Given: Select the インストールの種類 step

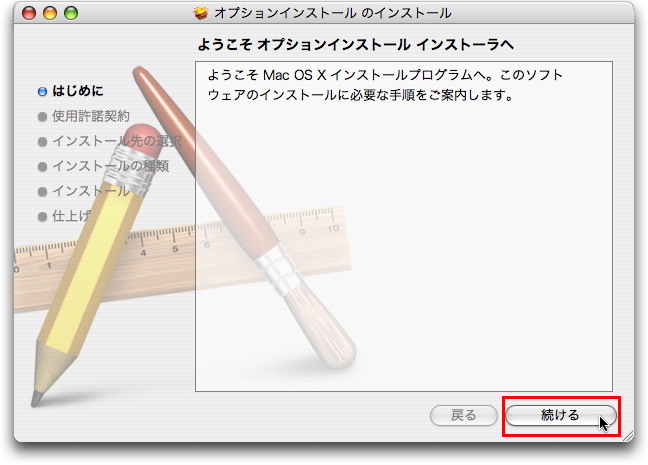Looking at the screenshot, I should pos(110,166).
